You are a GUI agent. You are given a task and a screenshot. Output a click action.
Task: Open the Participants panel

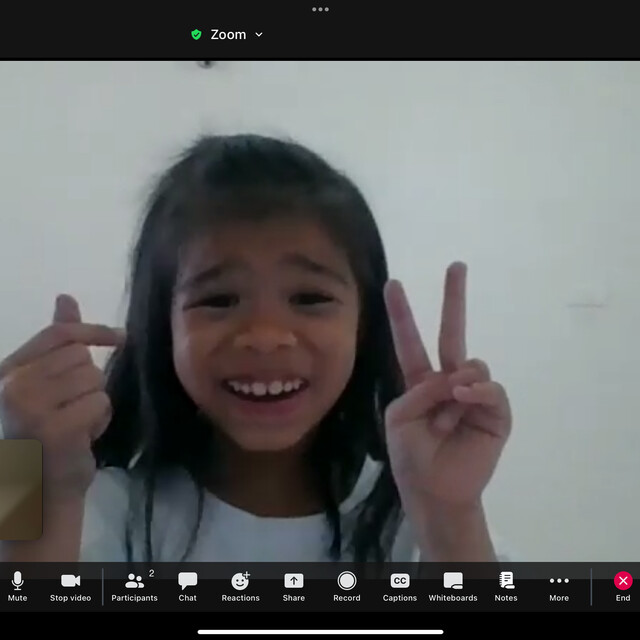134,587
